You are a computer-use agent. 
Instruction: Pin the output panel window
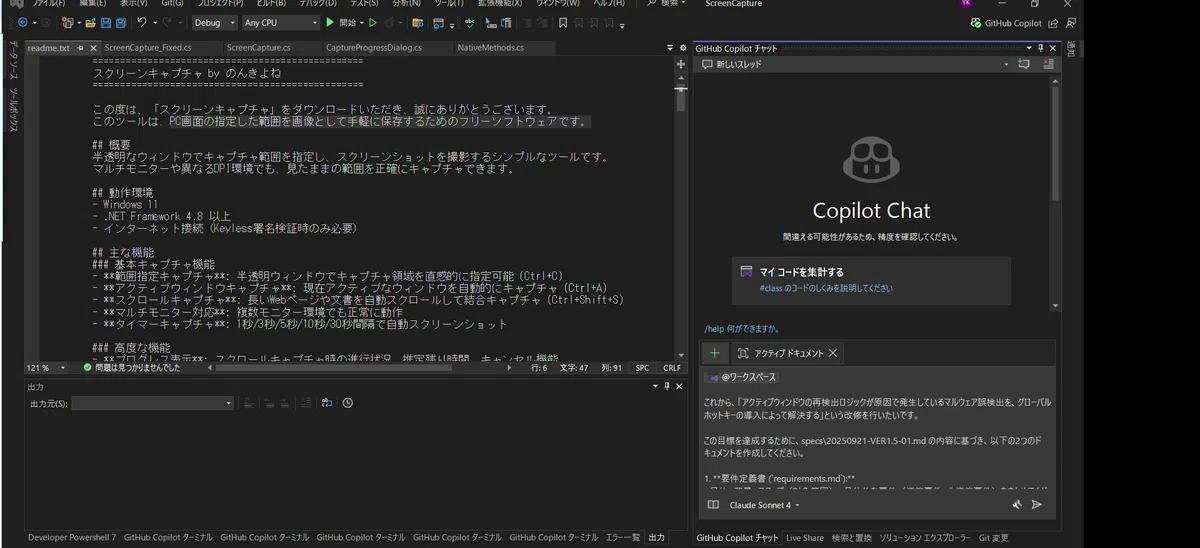click(668, 386)
